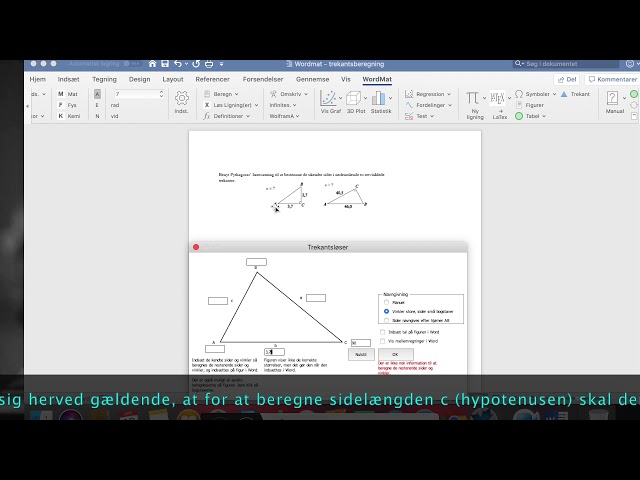The image size is (640, 480).
Task: Select Sider navngives efter hjørner AB option
Action: (x=386, y=320)
